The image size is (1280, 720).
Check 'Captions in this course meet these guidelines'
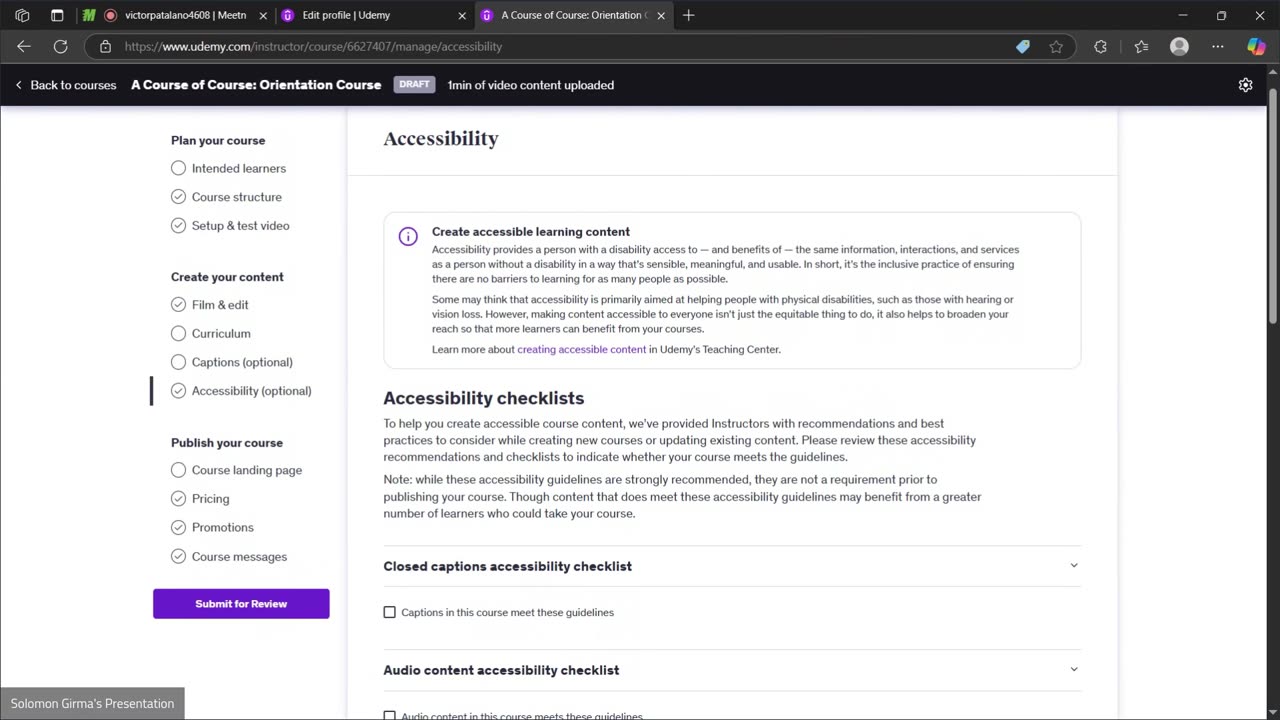click(389, 612)
